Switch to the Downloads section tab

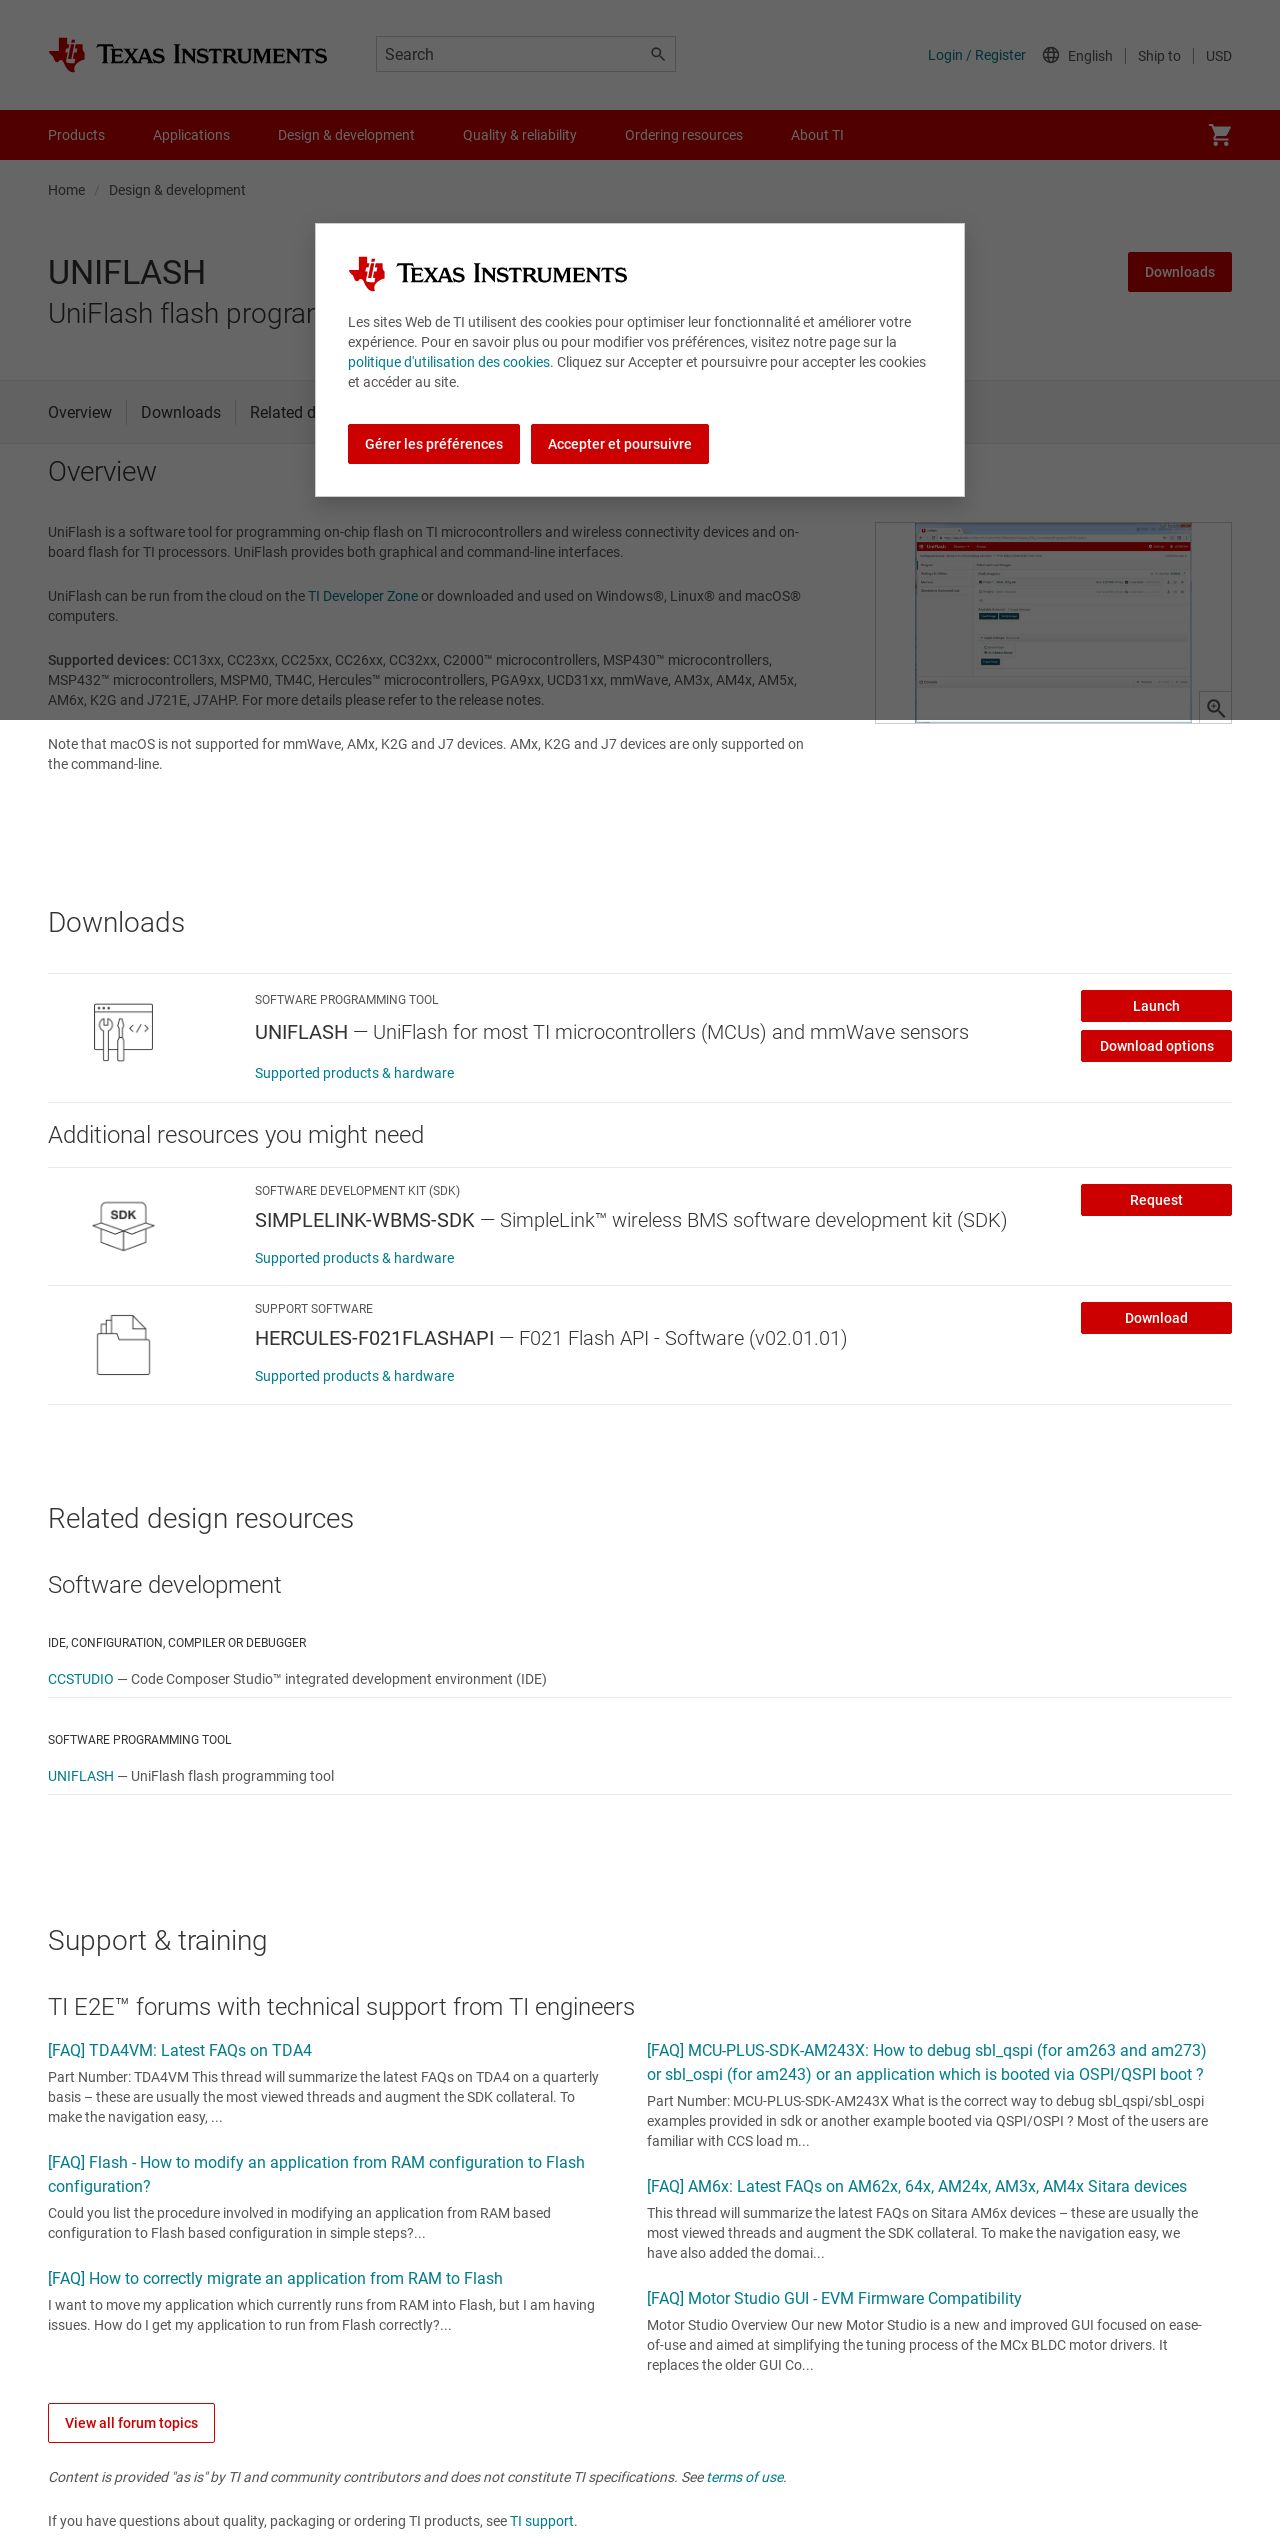[x=181, y=412]
